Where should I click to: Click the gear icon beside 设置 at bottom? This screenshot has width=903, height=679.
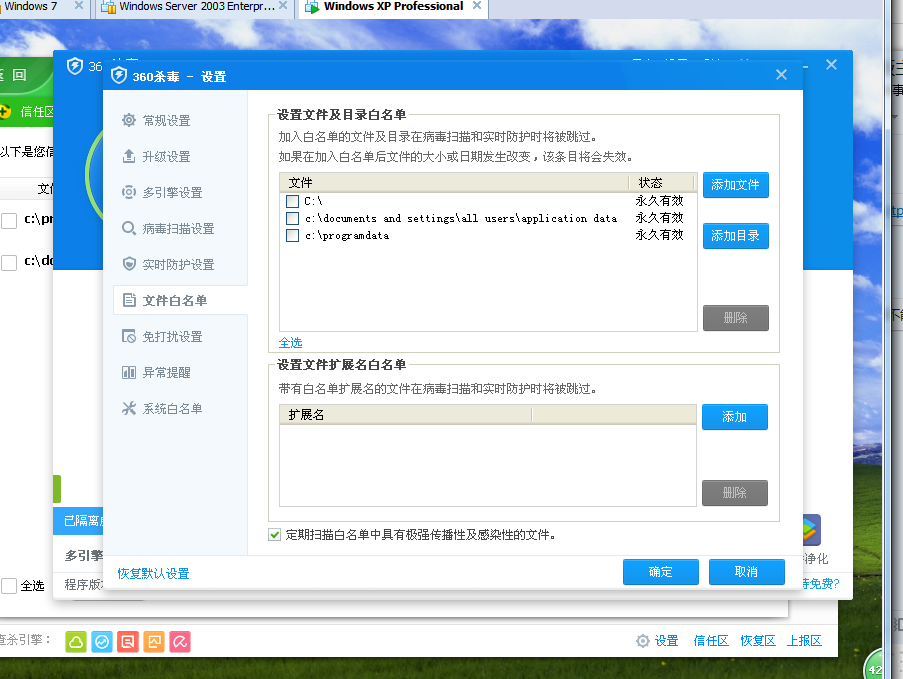tap(643, 640)
